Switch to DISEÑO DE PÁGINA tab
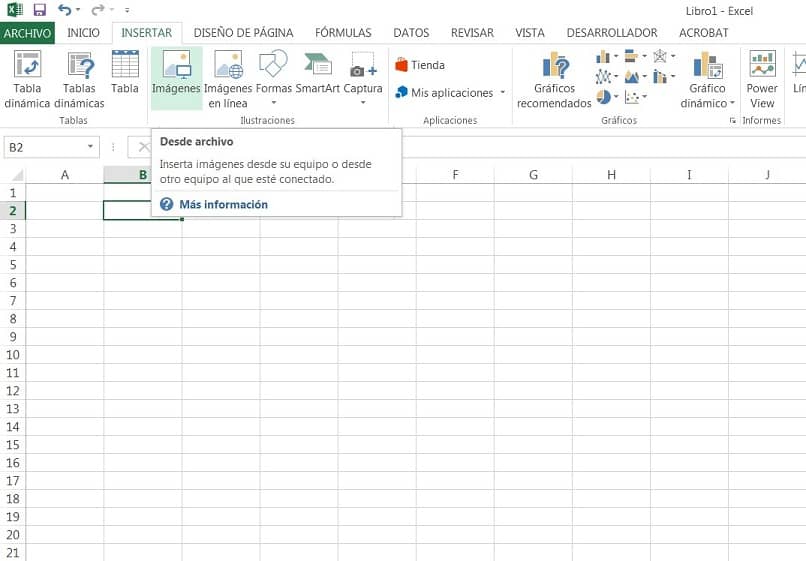Viewport: 806px width, 561px height. 243,33
